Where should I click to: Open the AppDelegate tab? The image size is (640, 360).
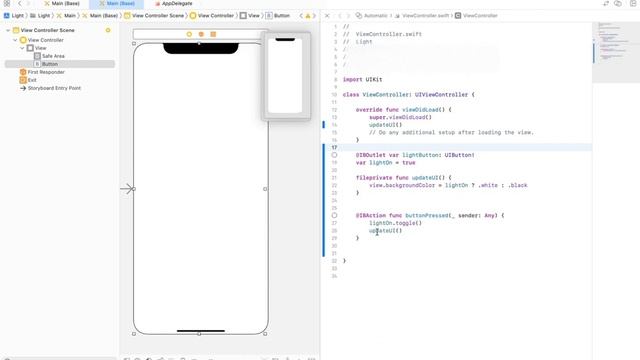[x=173, y=3]
